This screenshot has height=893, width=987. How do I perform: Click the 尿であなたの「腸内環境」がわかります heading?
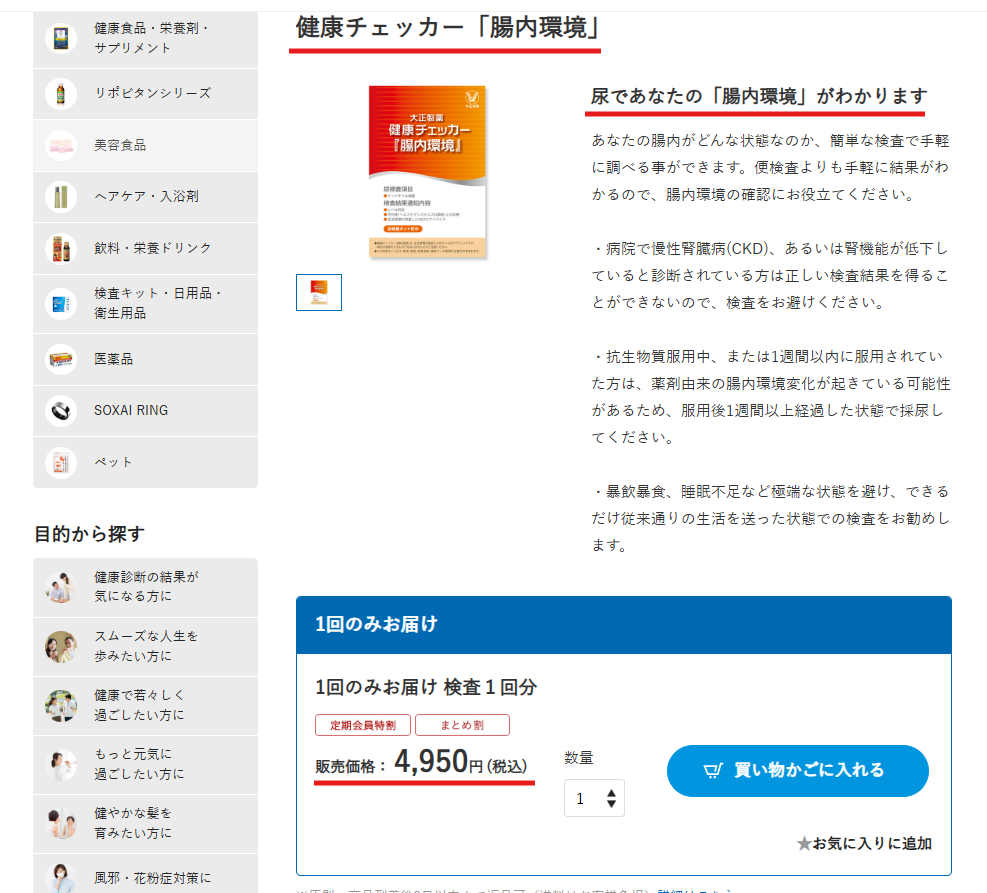(x=759, y=96)
